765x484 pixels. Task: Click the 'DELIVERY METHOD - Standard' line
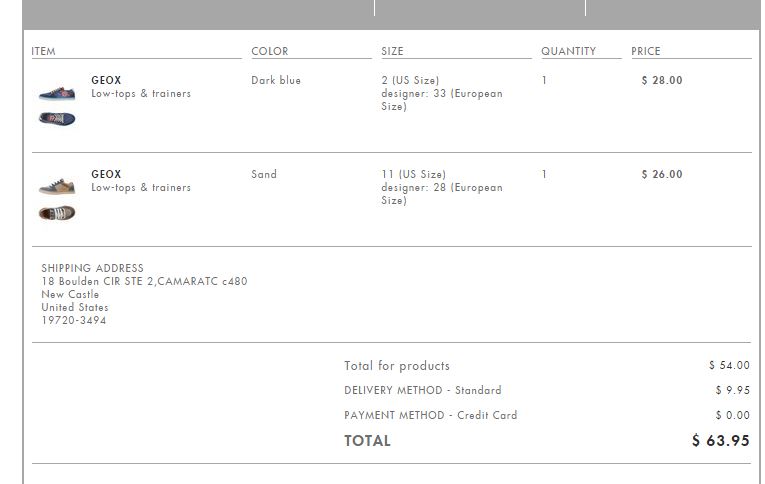[423, 390]
